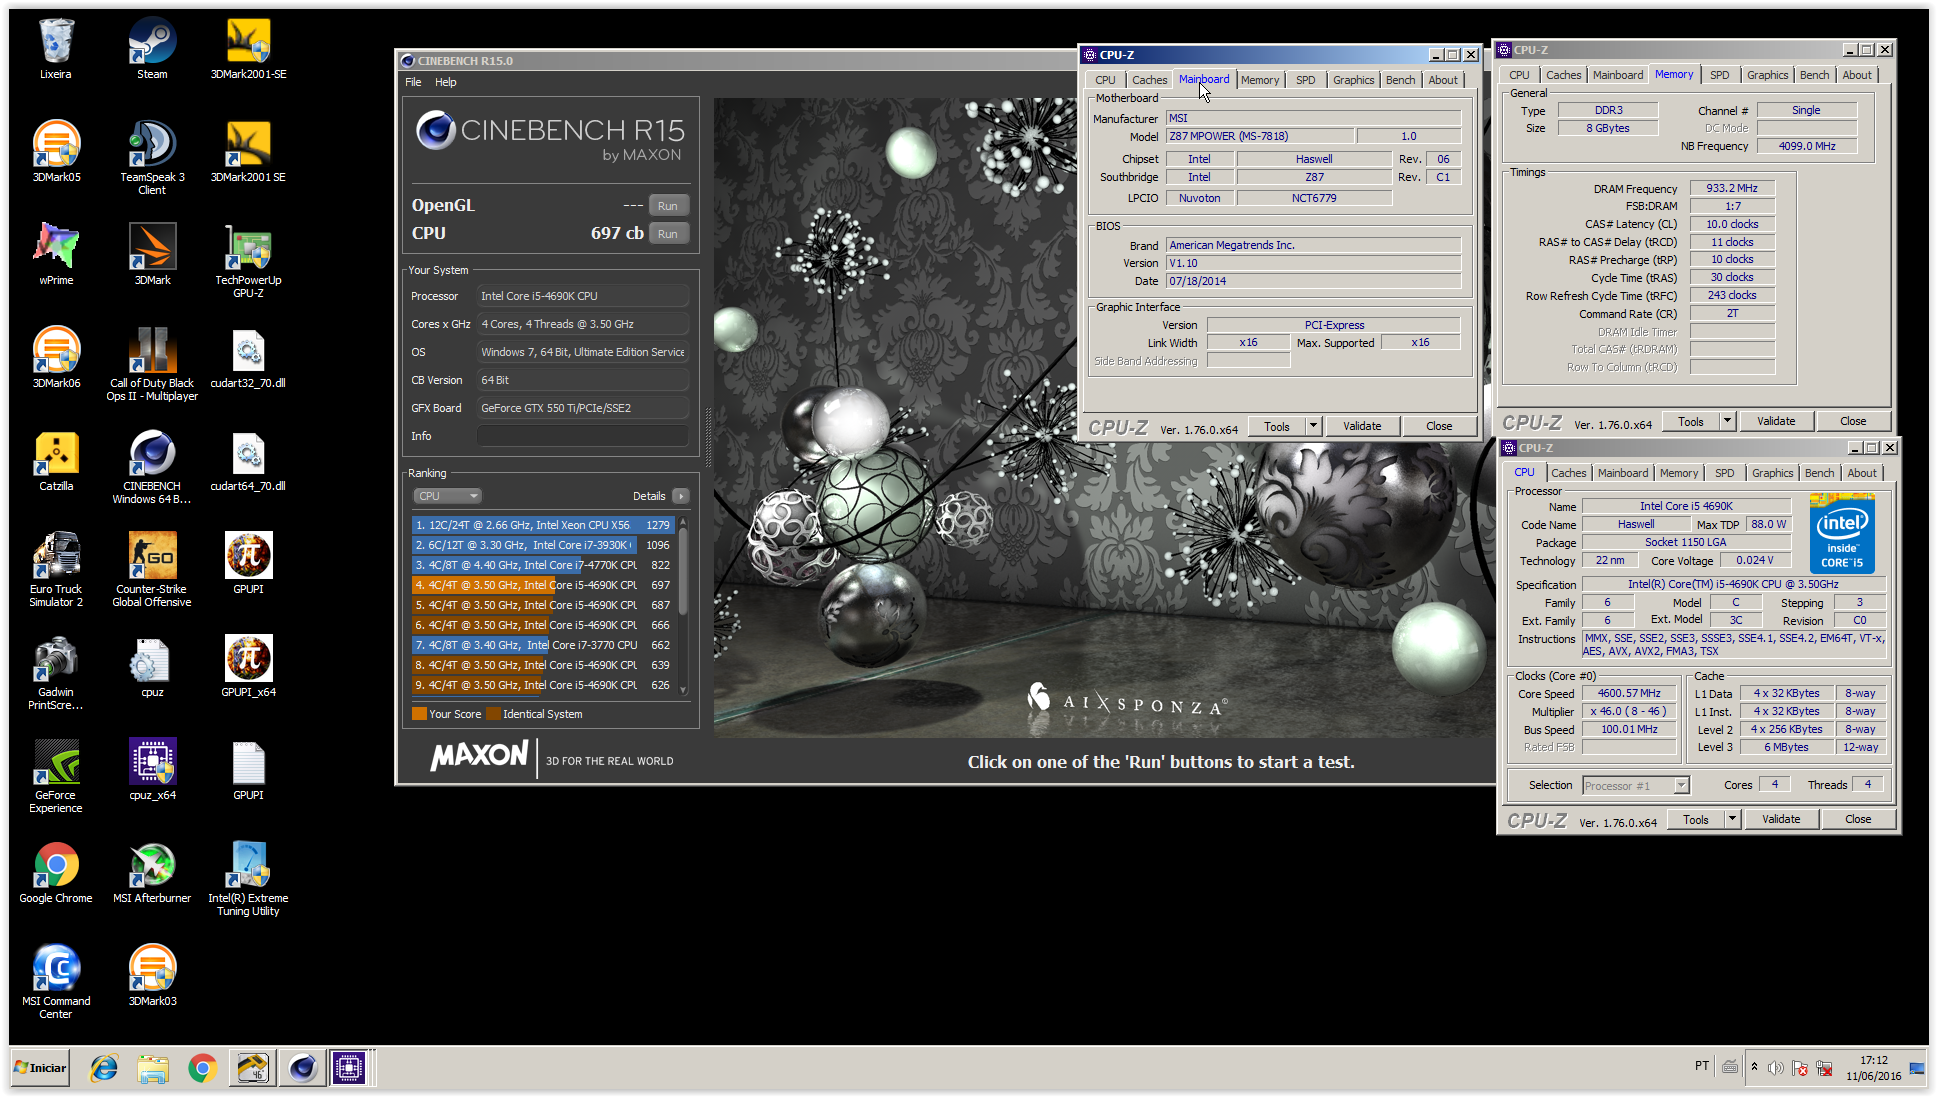Image resolution: width=1937 pixels, height=1097 pixels.
Task: Open Tools dropdown arrow in Processor CPU-Z window
Action: click(x=1732, y=819)
